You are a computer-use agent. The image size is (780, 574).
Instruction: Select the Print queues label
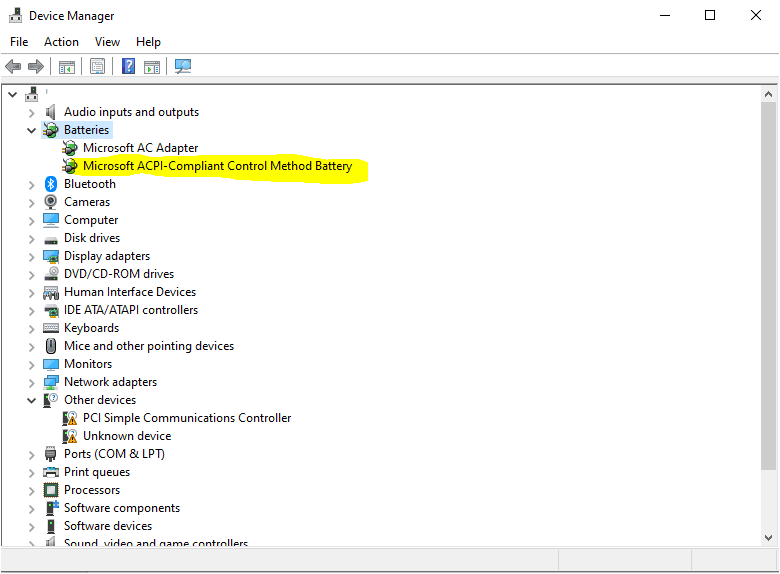point(97,472)
